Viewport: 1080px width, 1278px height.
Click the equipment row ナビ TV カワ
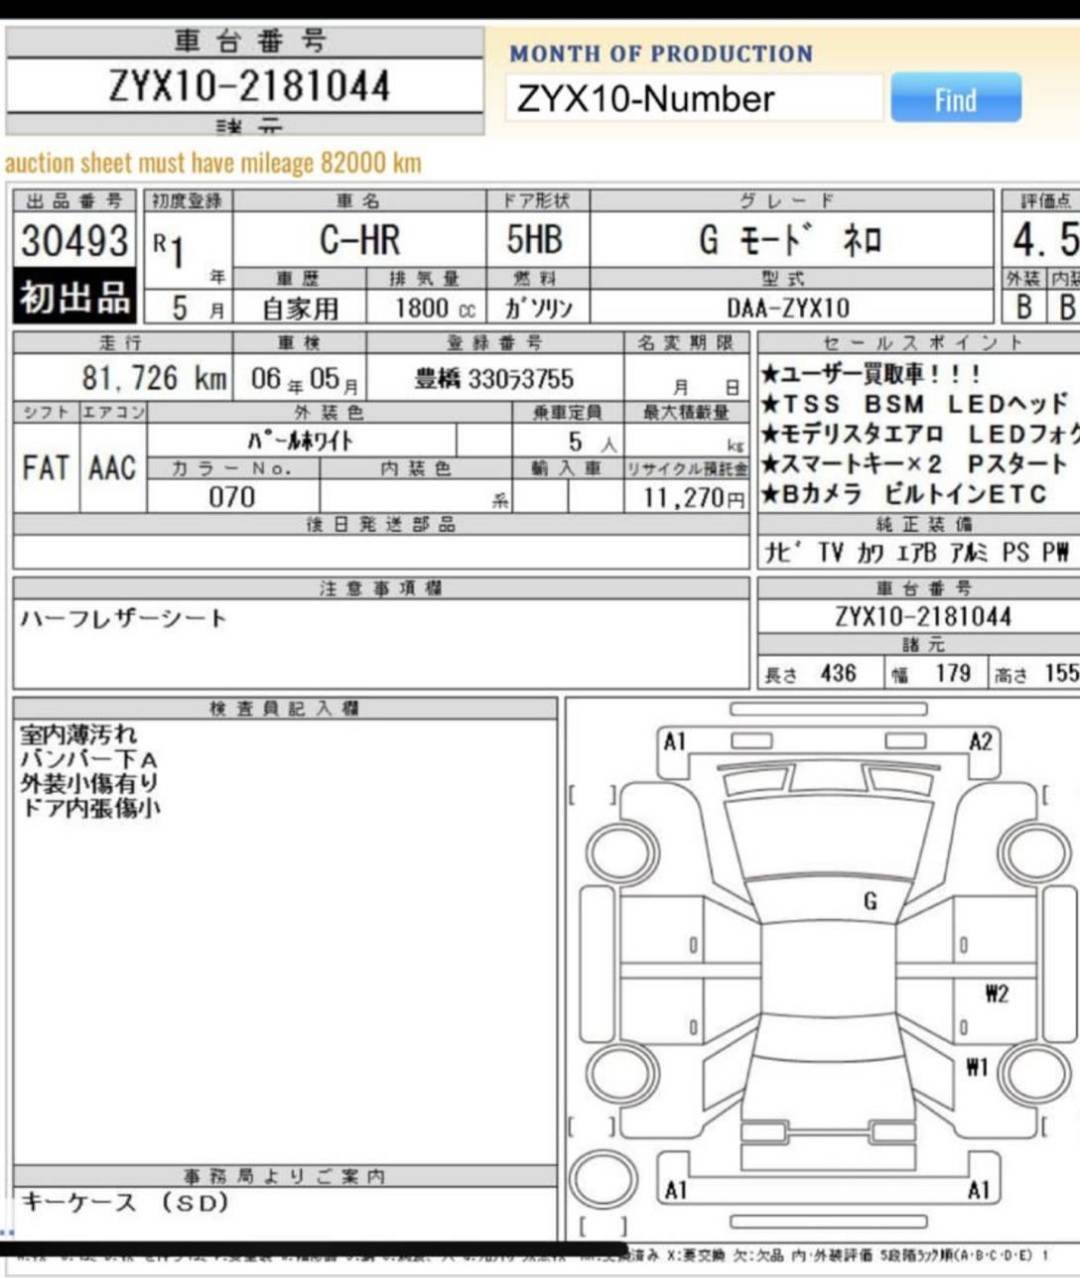[x=917, y=552]
